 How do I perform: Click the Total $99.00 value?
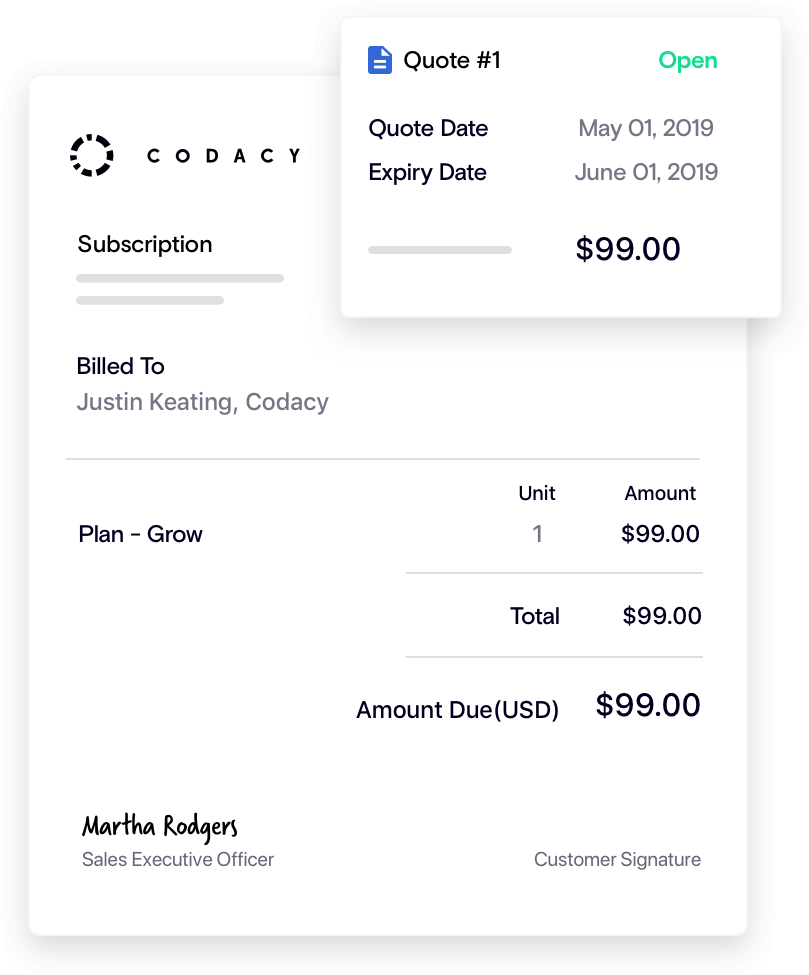tap(662, 616)
